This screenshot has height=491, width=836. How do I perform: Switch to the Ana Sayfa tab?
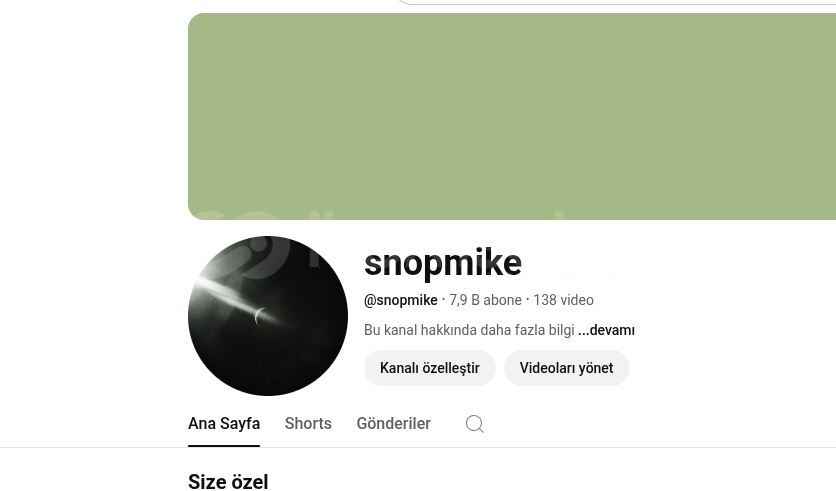(x=224, y=423)
